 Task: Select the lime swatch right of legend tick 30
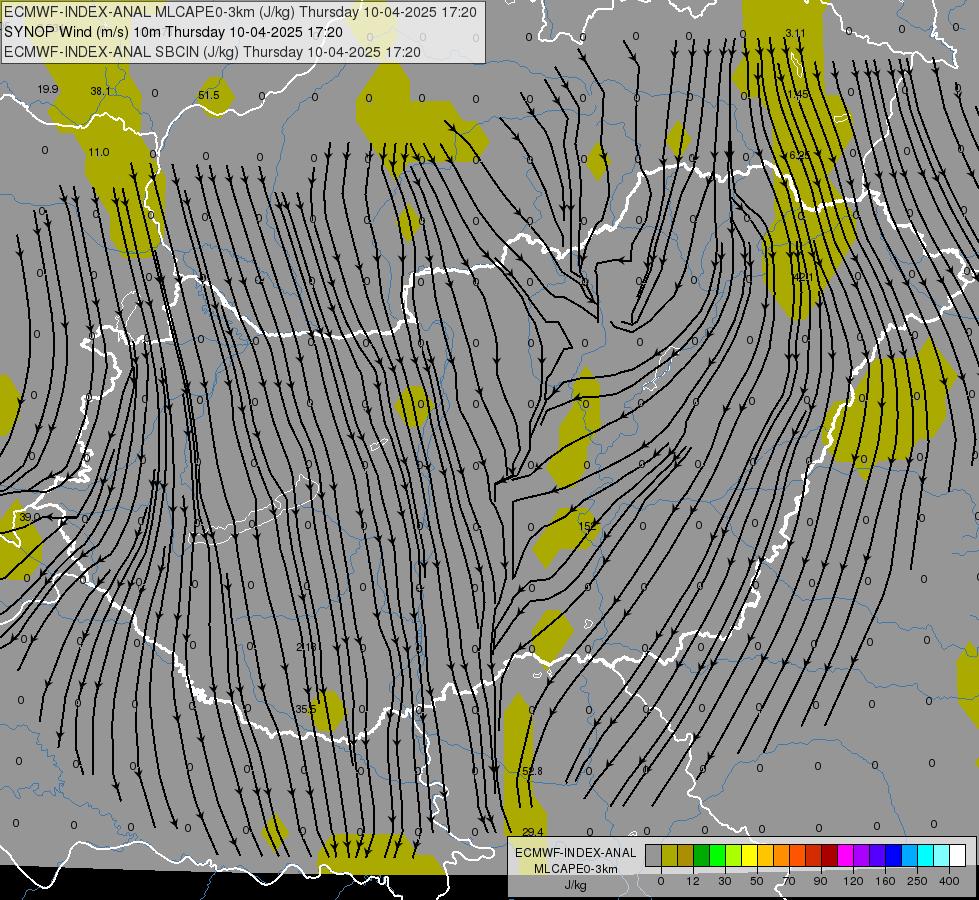[x=734, y=855]
